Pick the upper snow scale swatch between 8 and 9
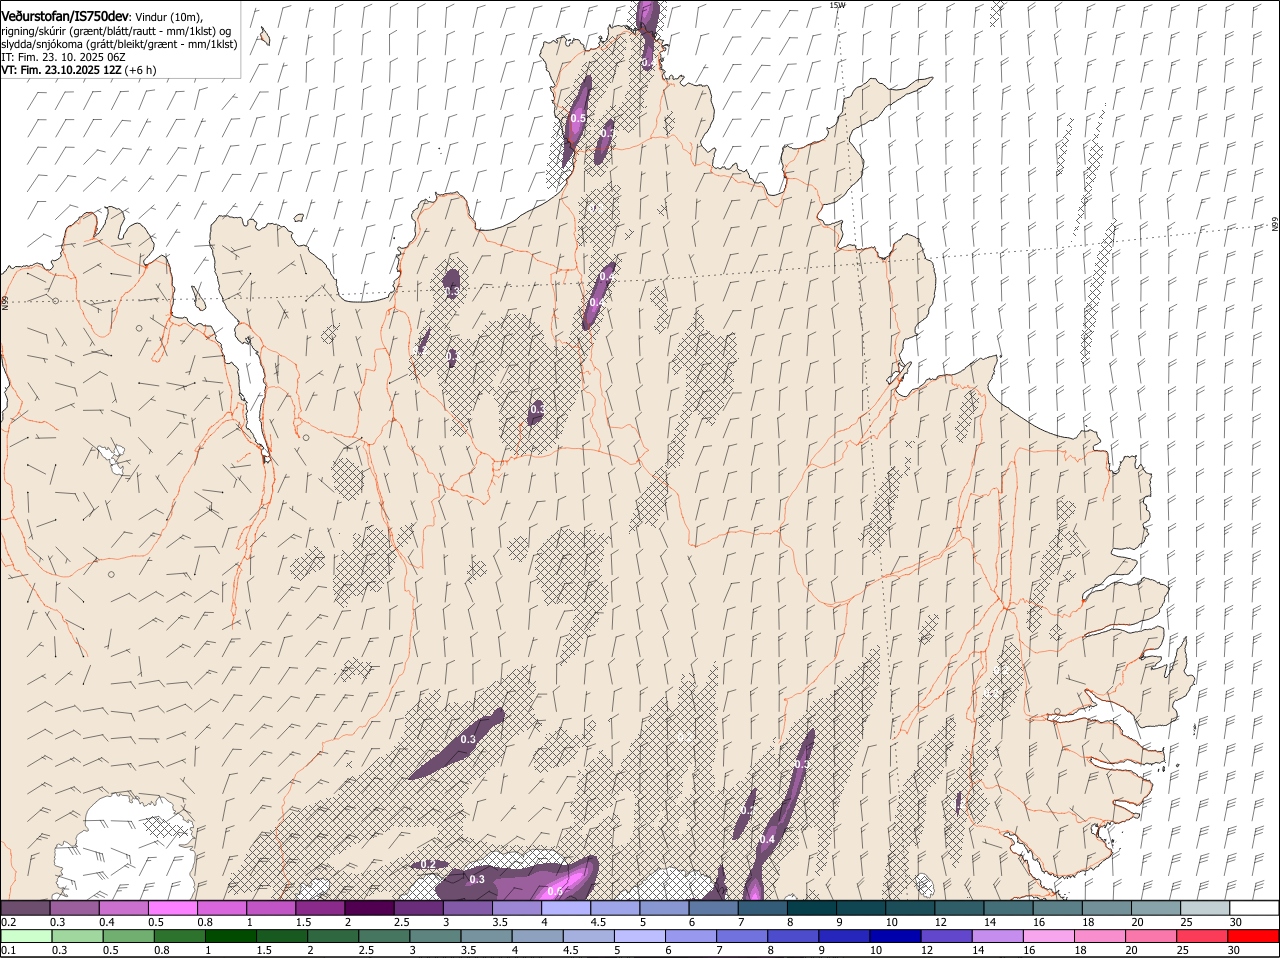This screenshot has width=1280, height=958. click(x=812, y=907)
